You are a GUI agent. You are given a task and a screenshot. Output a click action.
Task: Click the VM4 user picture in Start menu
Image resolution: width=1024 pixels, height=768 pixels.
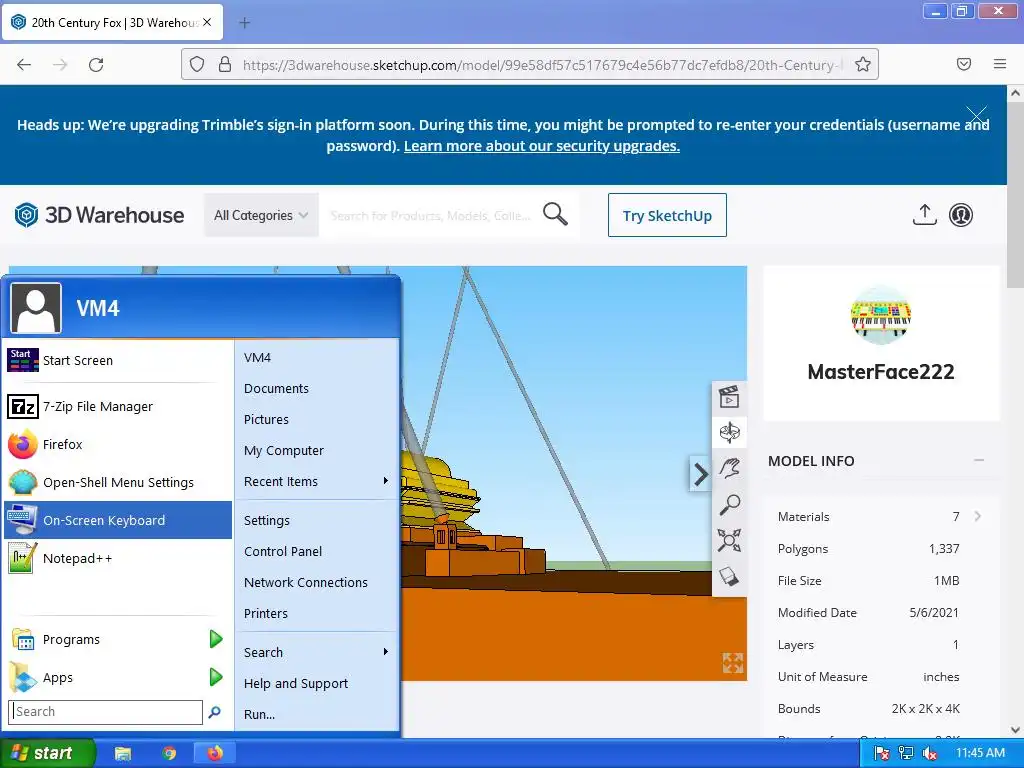click(36, 308)
